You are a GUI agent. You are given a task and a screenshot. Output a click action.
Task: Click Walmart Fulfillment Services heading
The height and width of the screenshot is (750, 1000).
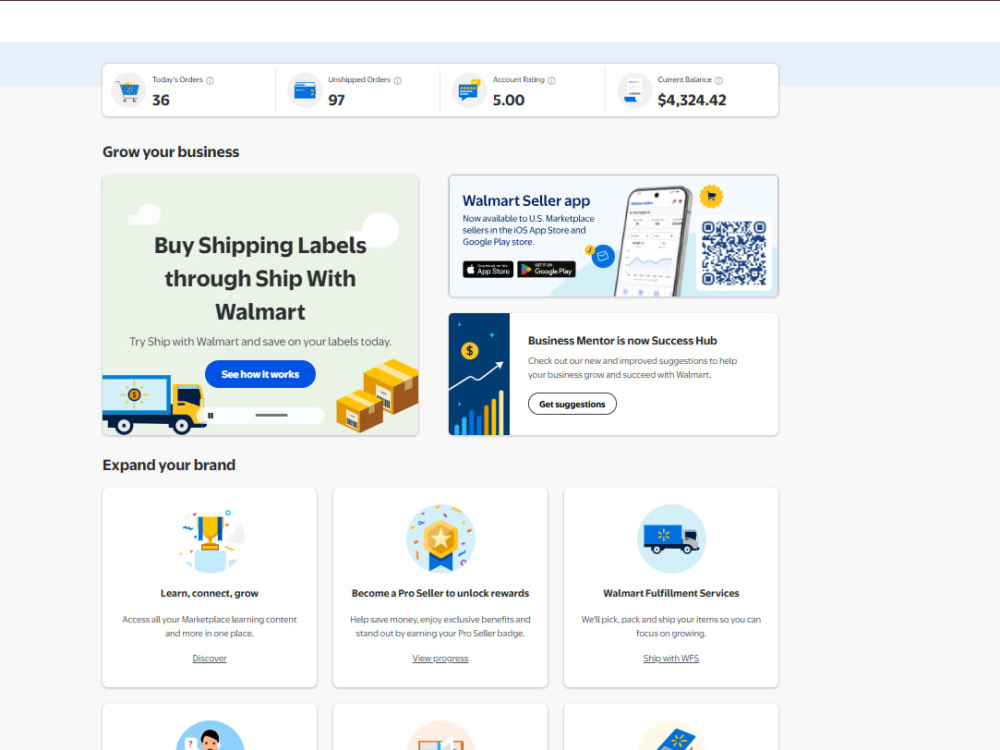pos(671,593)
